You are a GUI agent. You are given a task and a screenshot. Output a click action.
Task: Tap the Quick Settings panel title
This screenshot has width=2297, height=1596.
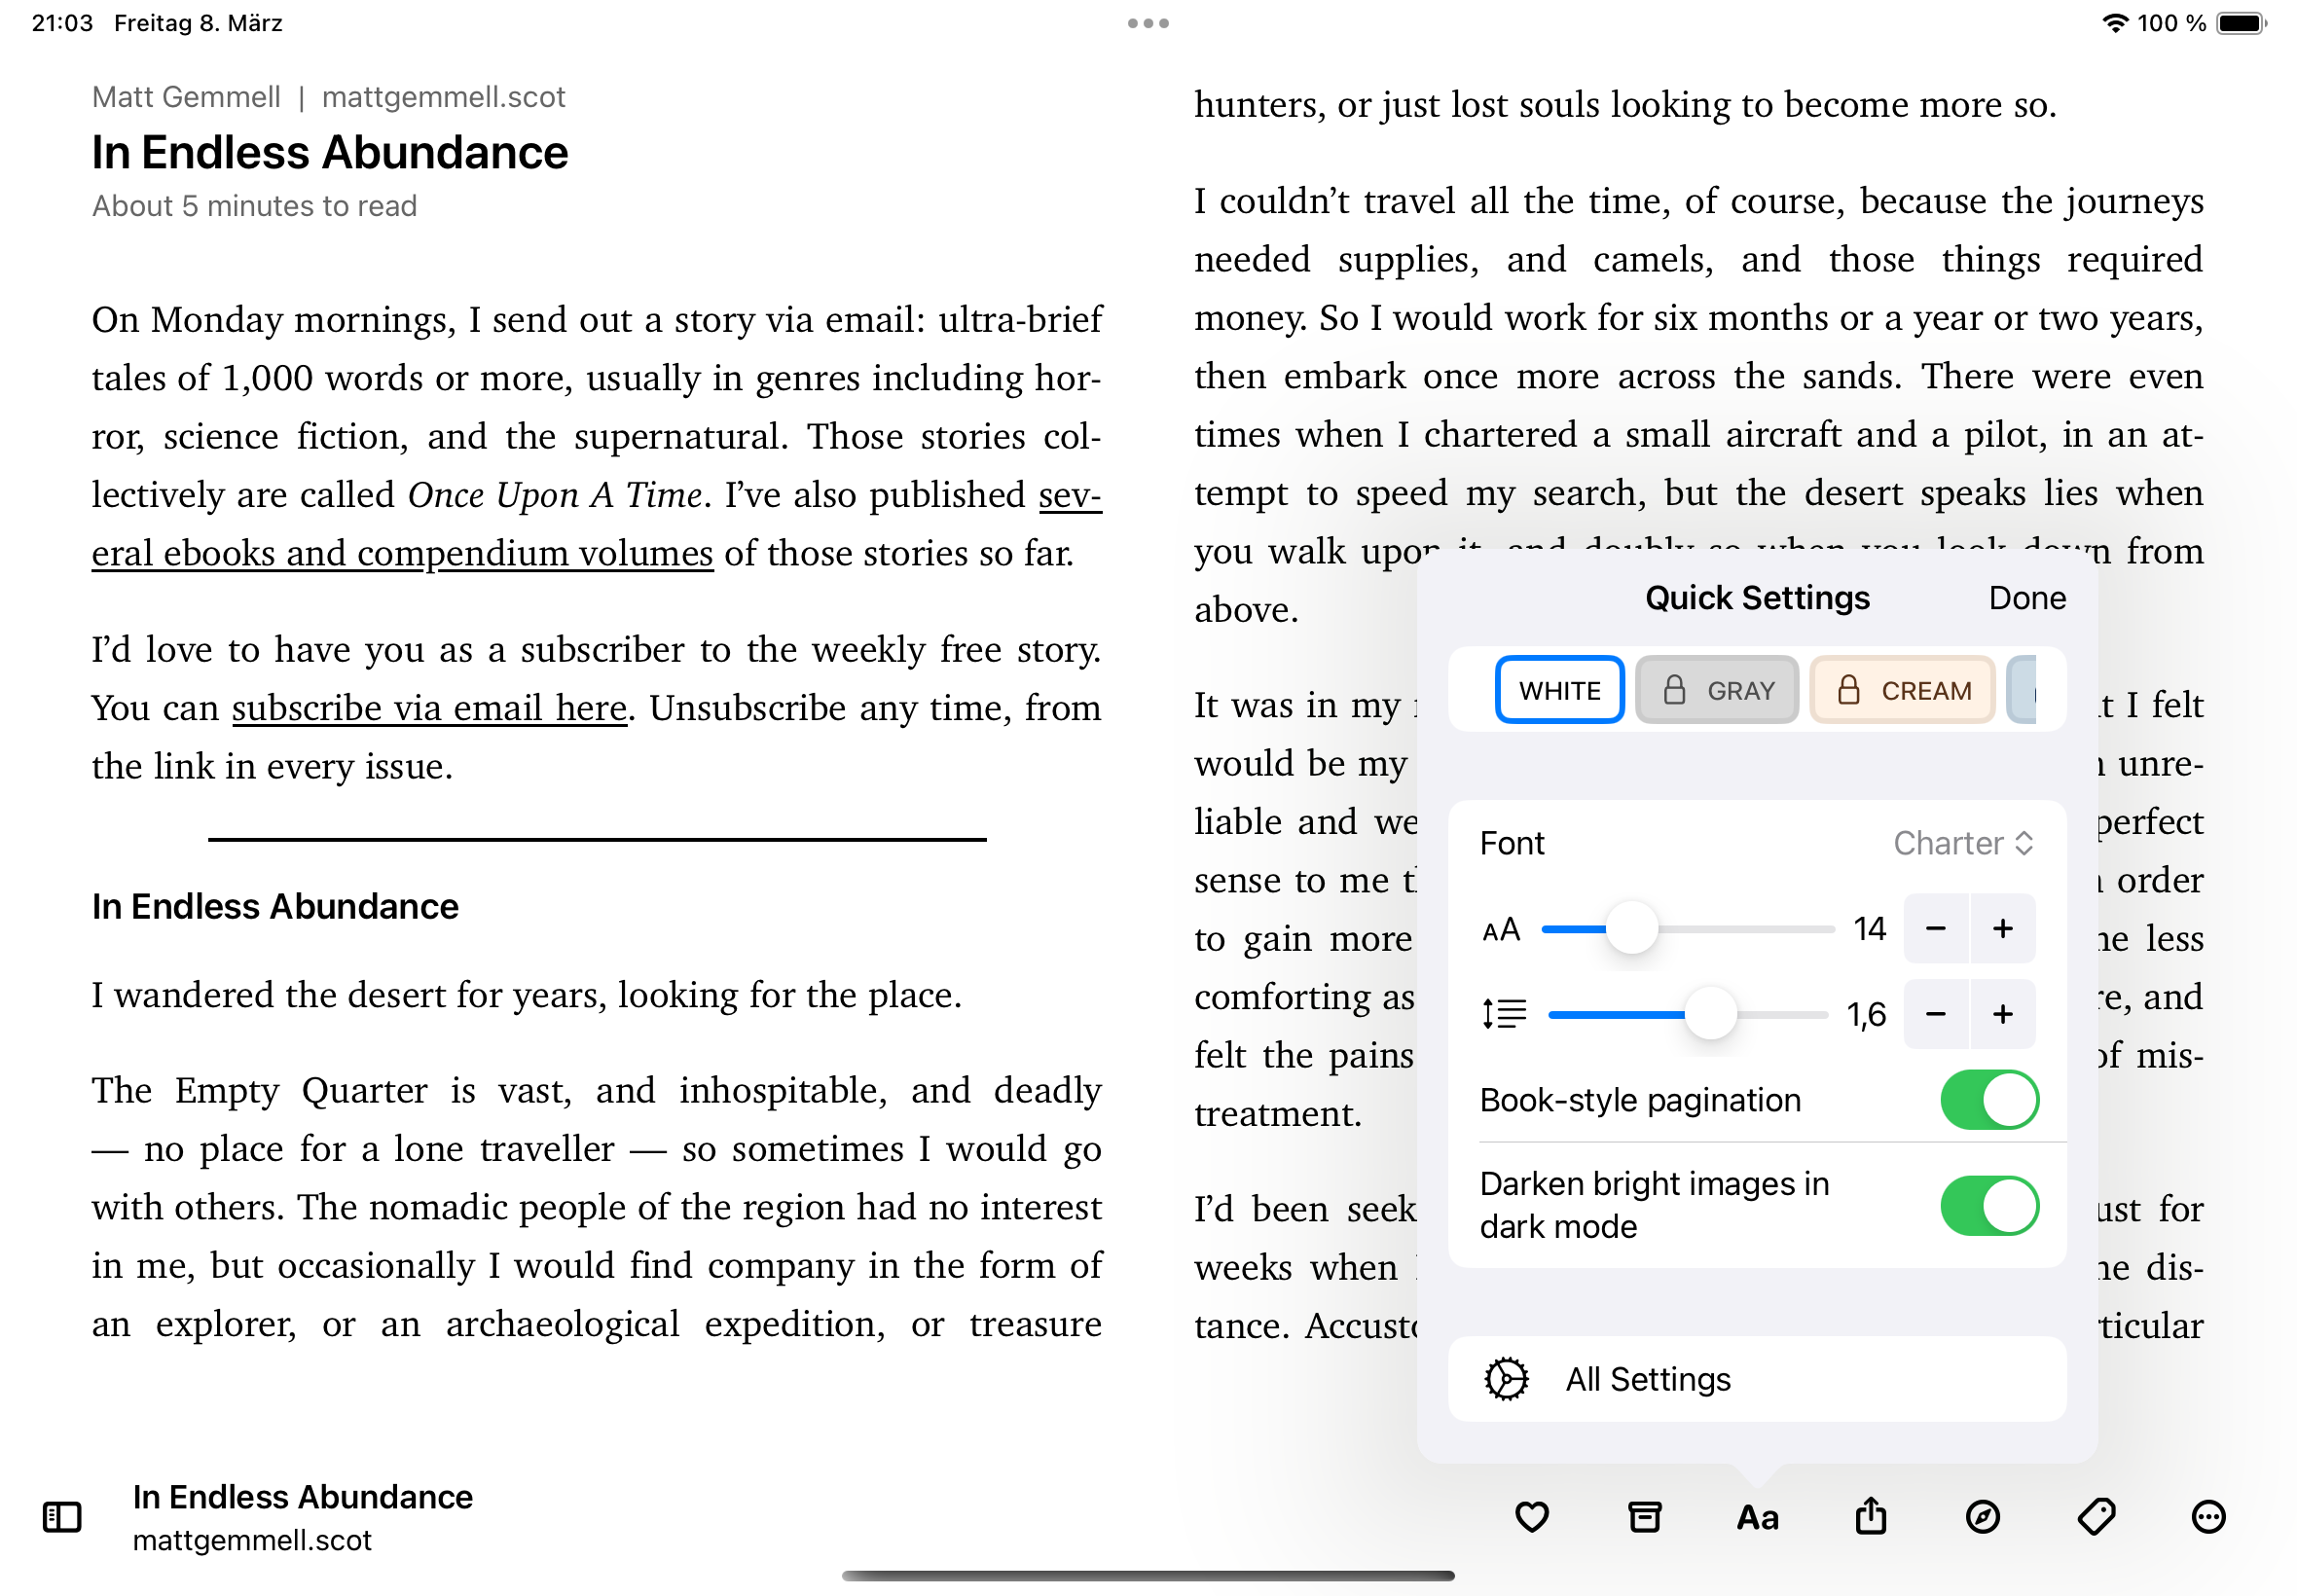1757,598
